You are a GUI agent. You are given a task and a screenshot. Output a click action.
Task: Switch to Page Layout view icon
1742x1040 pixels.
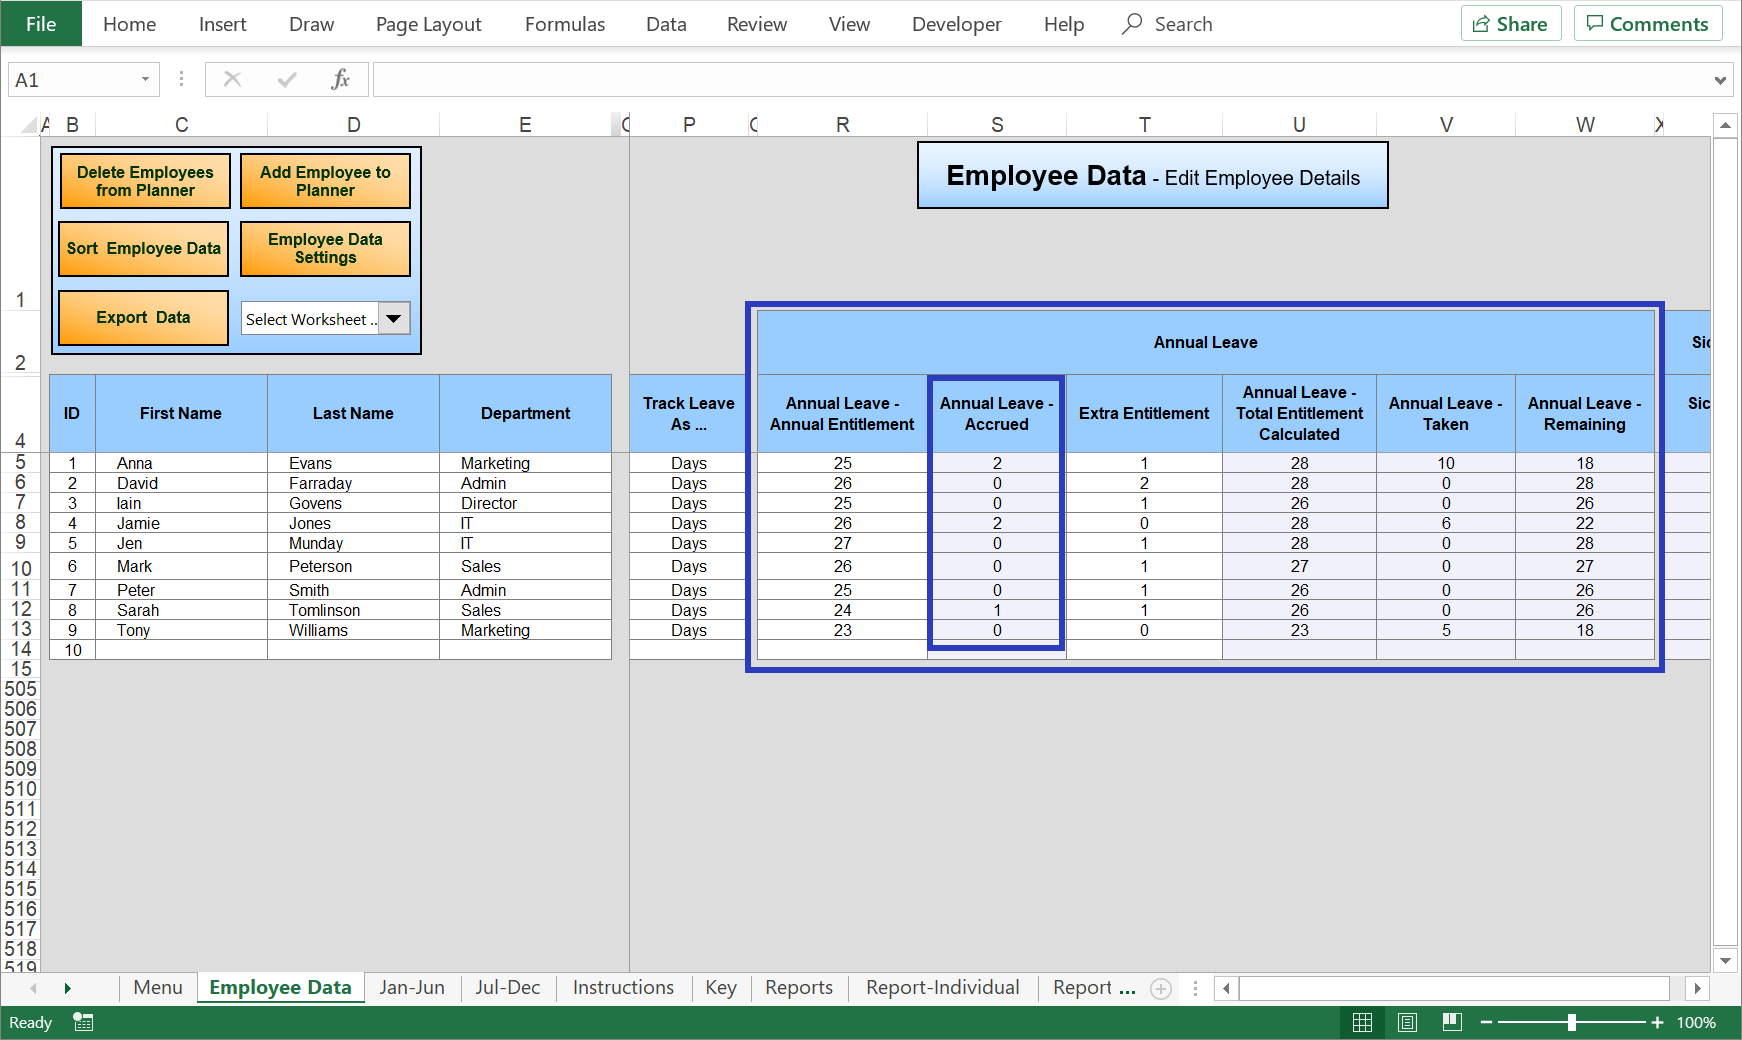1407,1022
